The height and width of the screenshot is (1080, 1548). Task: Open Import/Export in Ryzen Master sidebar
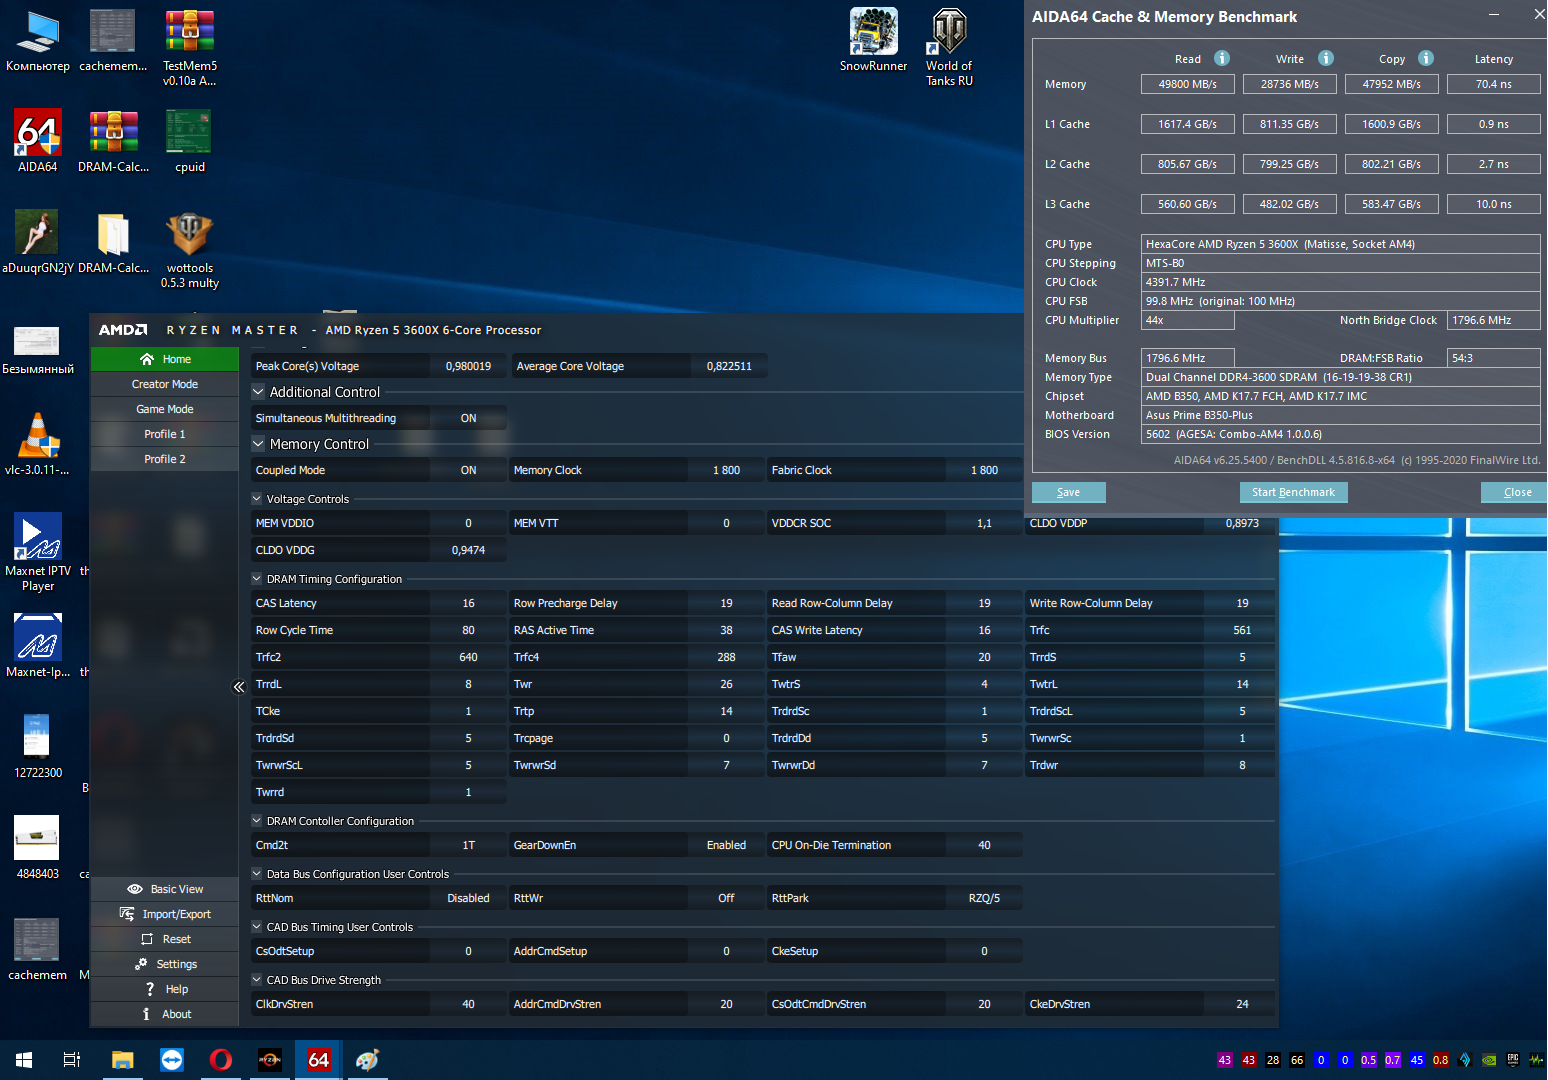pyautogui.click(x=165, y=914)
